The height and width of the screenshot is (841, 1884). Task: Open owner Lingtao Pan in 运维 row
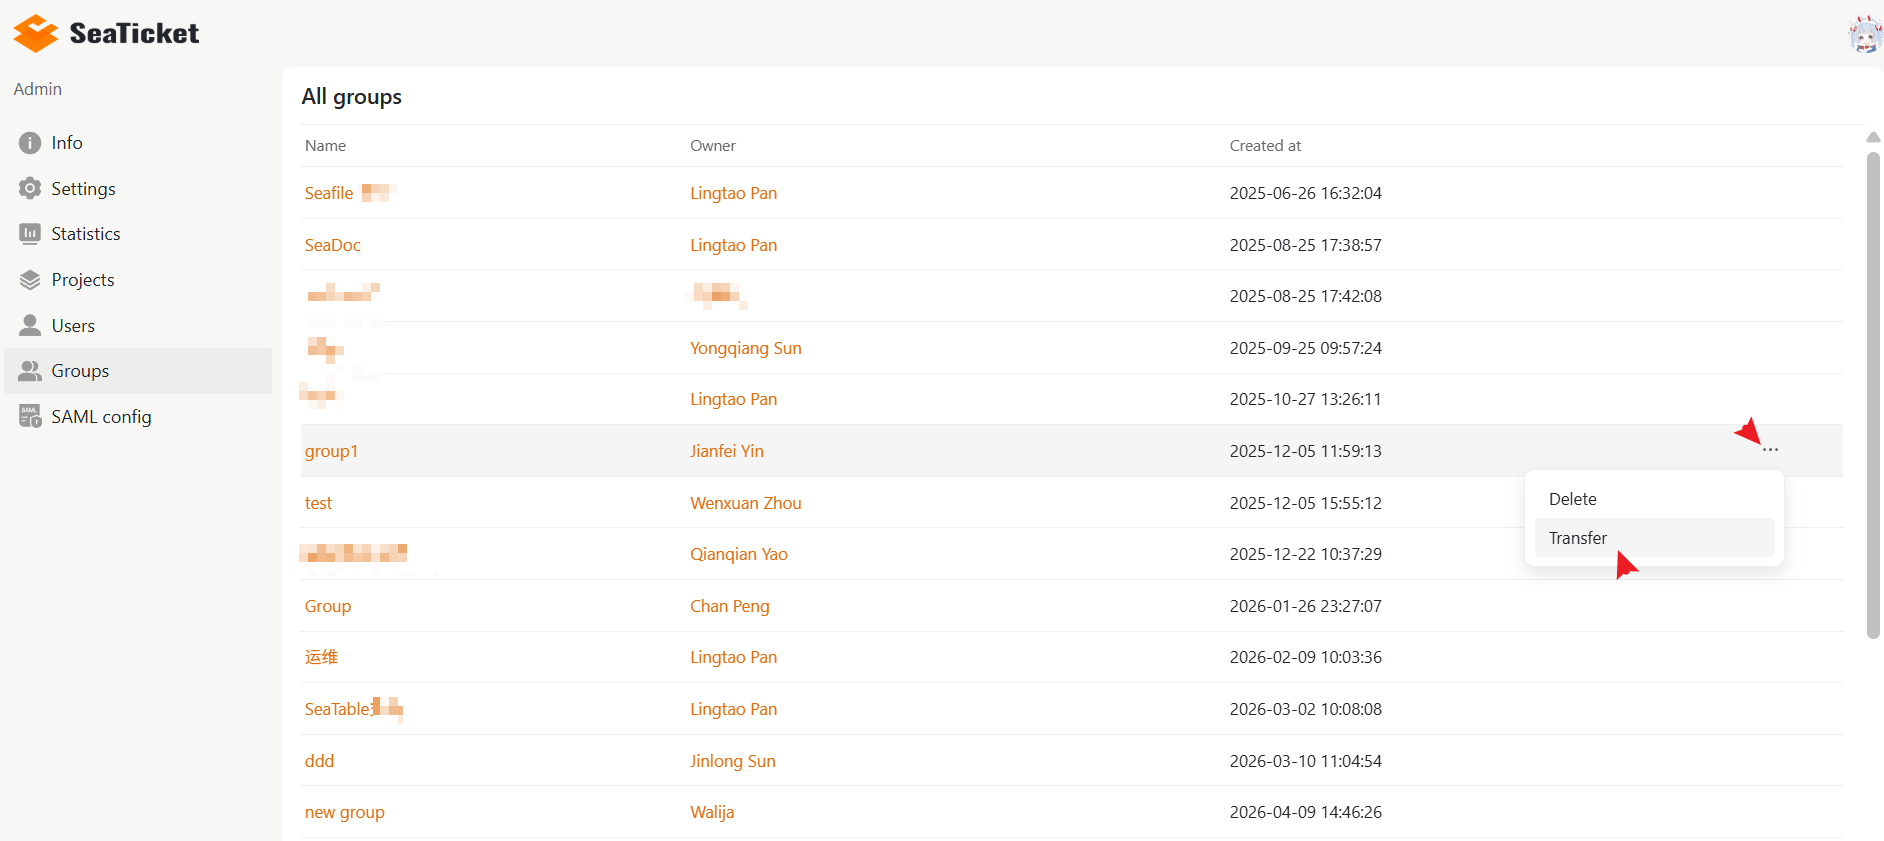[x=733, y=657]
